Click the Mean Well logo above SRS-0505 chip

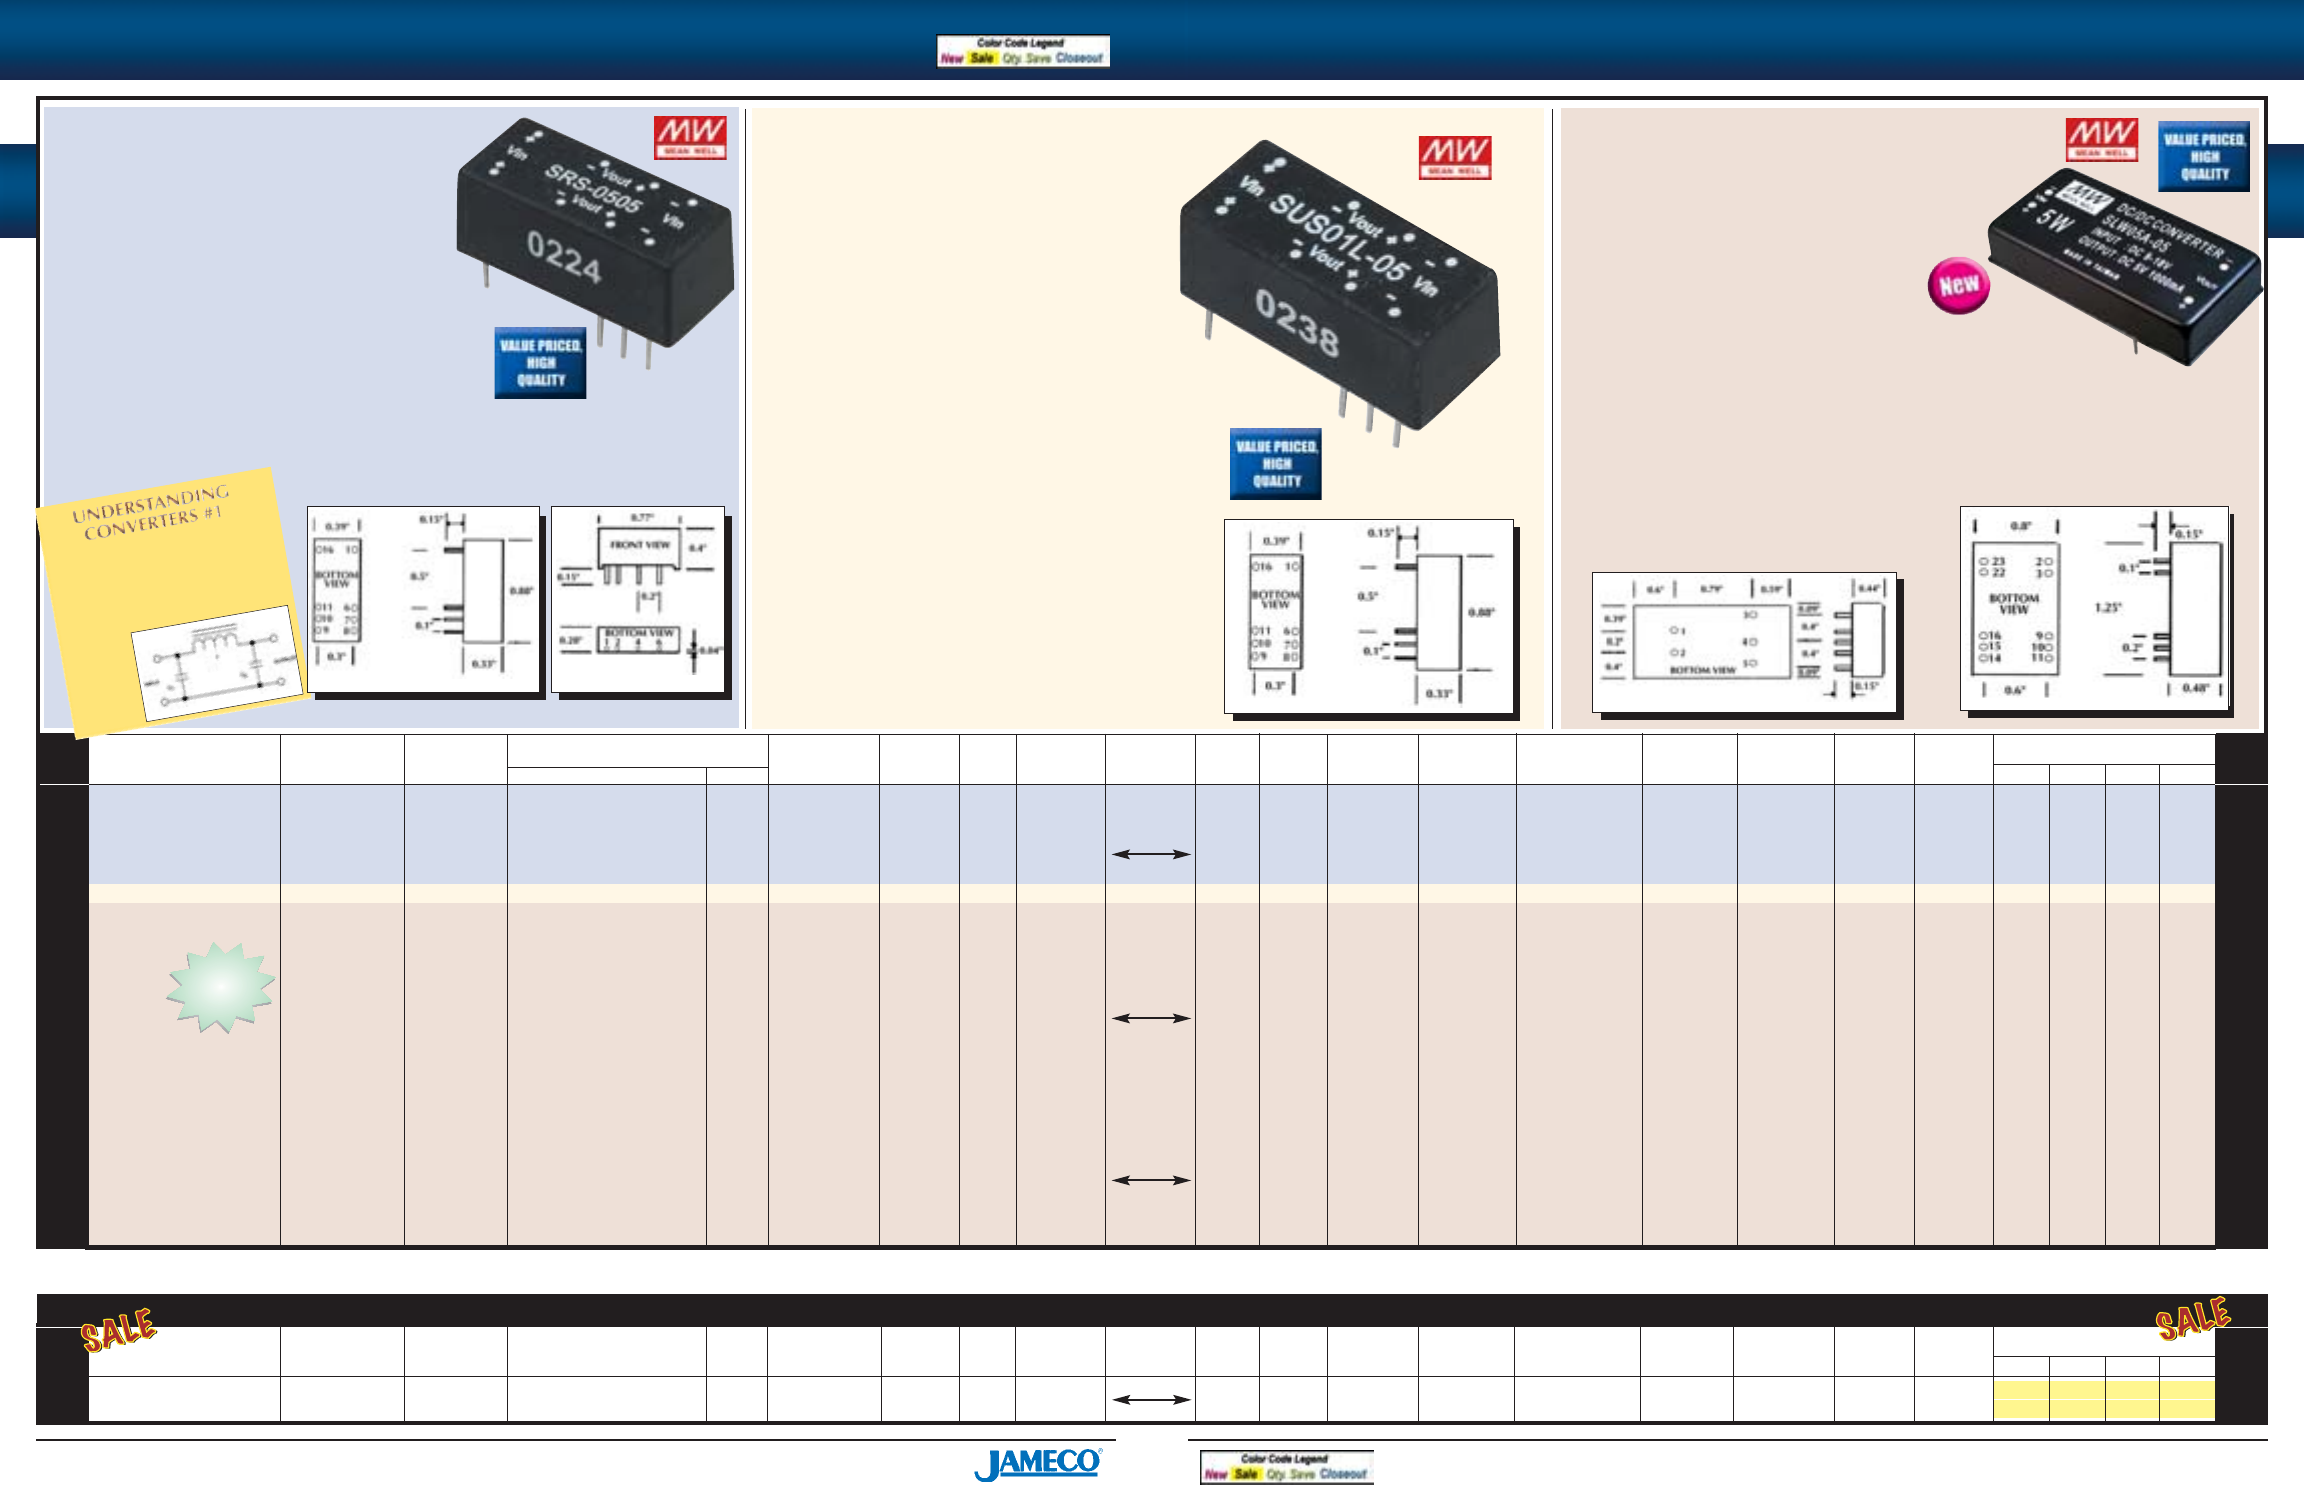pyautogui.click(x=690, y=137)
